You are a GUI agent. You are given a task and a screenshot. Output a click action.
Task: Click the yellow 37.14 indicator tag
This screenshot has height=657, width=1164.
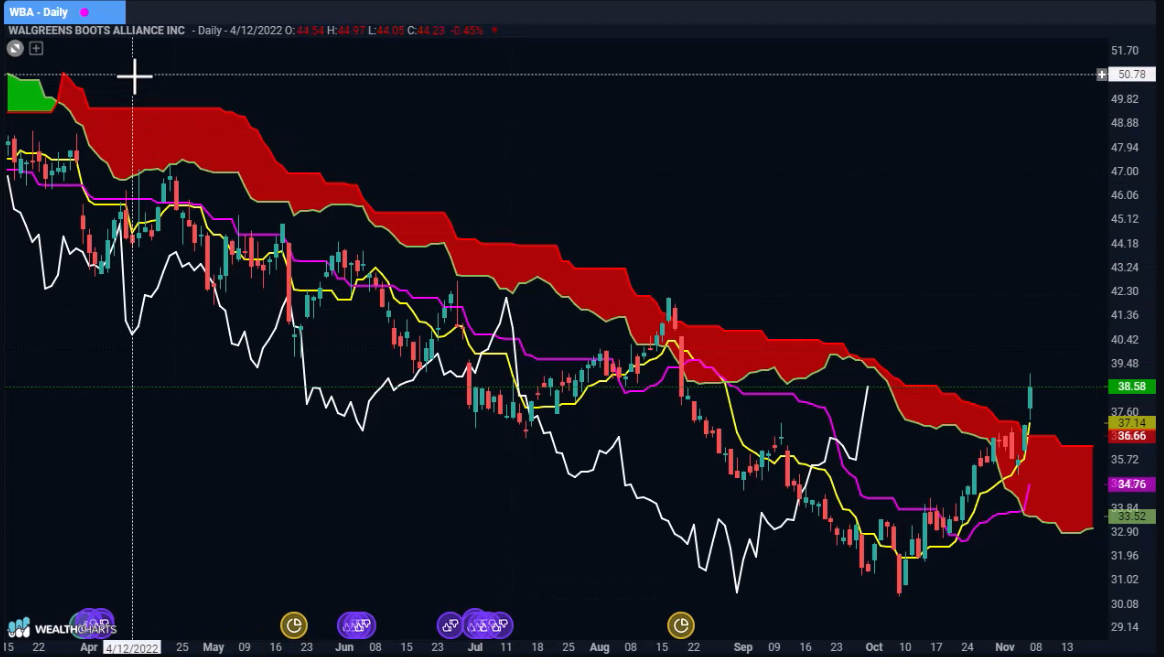pyautogui.click(x=1131, y=422)
